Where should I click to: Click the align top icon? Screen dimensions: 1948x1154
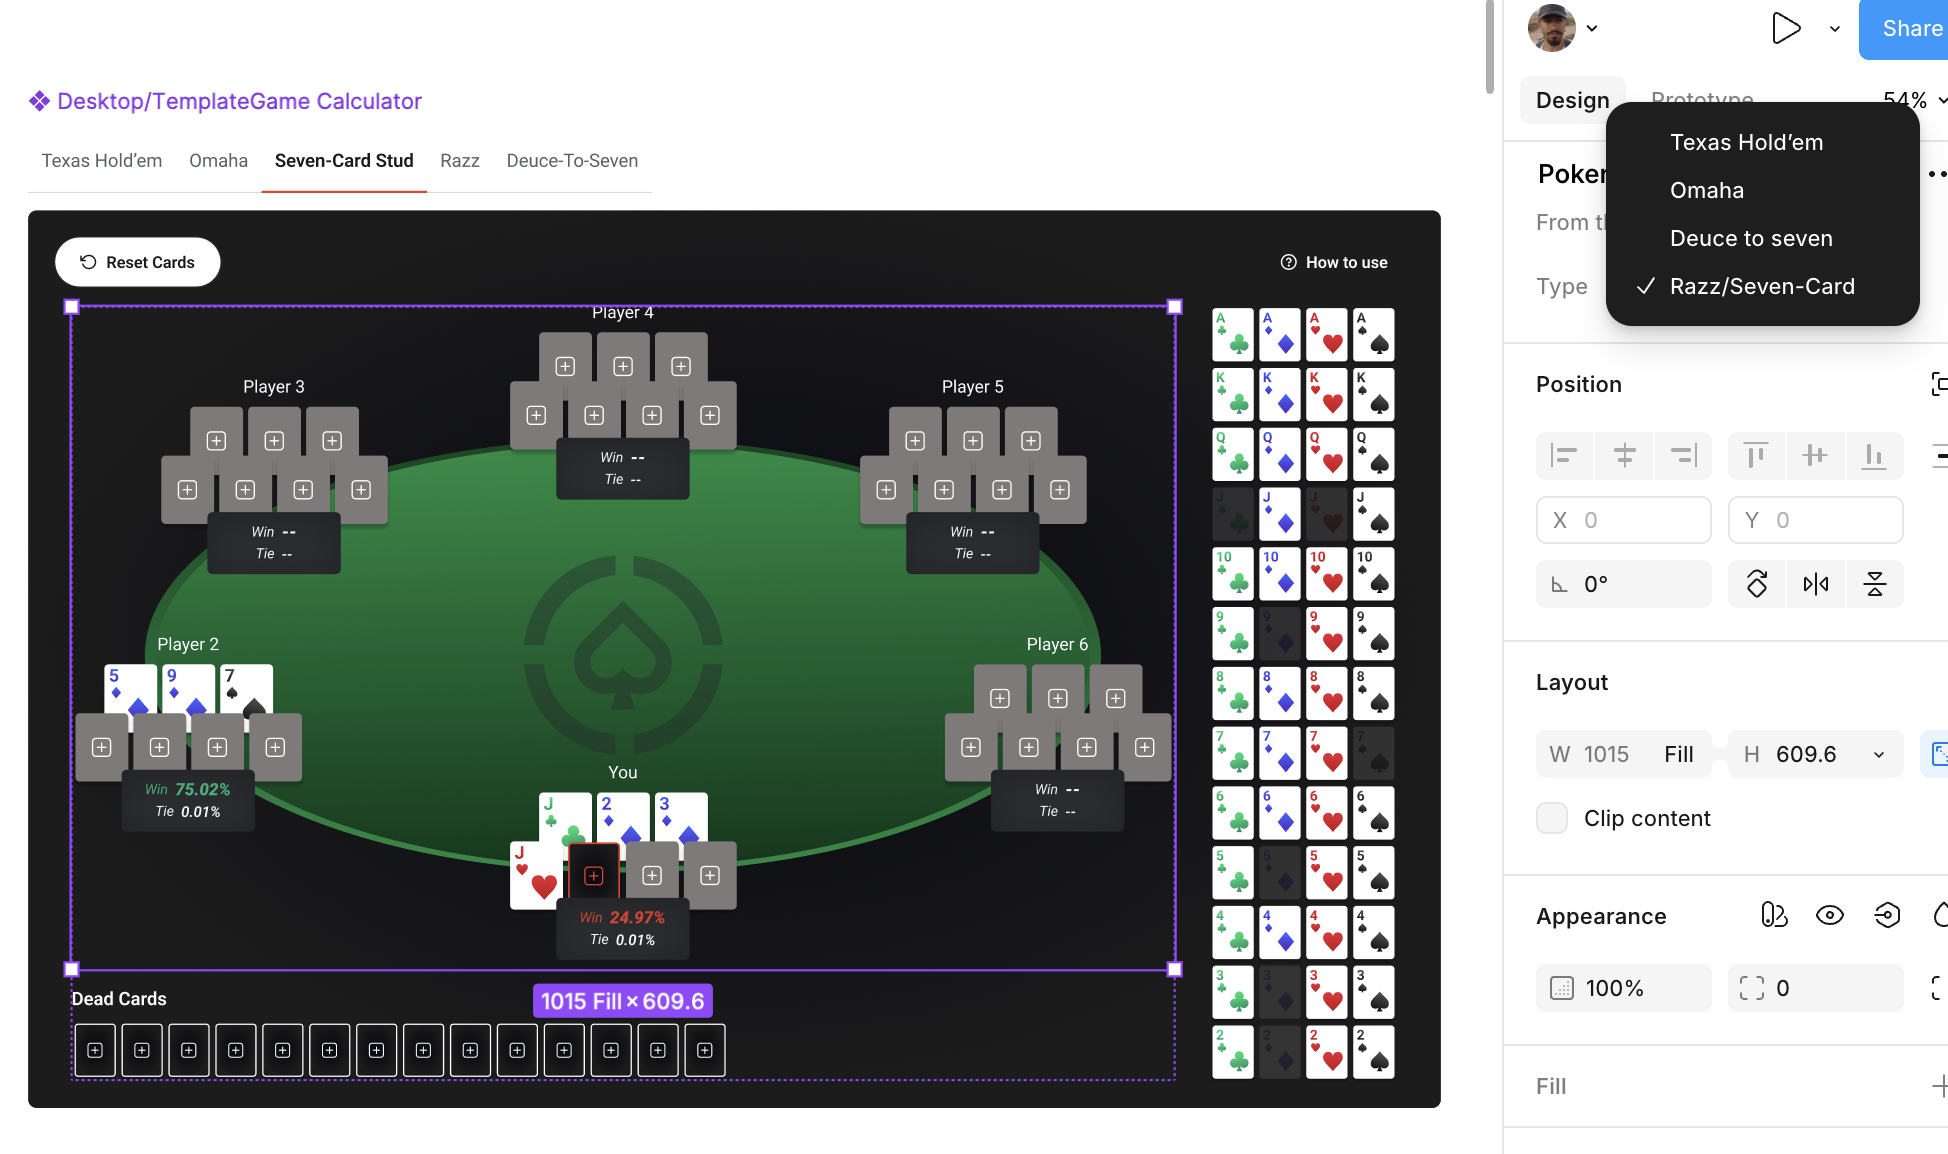click(x=1756, y=456)
